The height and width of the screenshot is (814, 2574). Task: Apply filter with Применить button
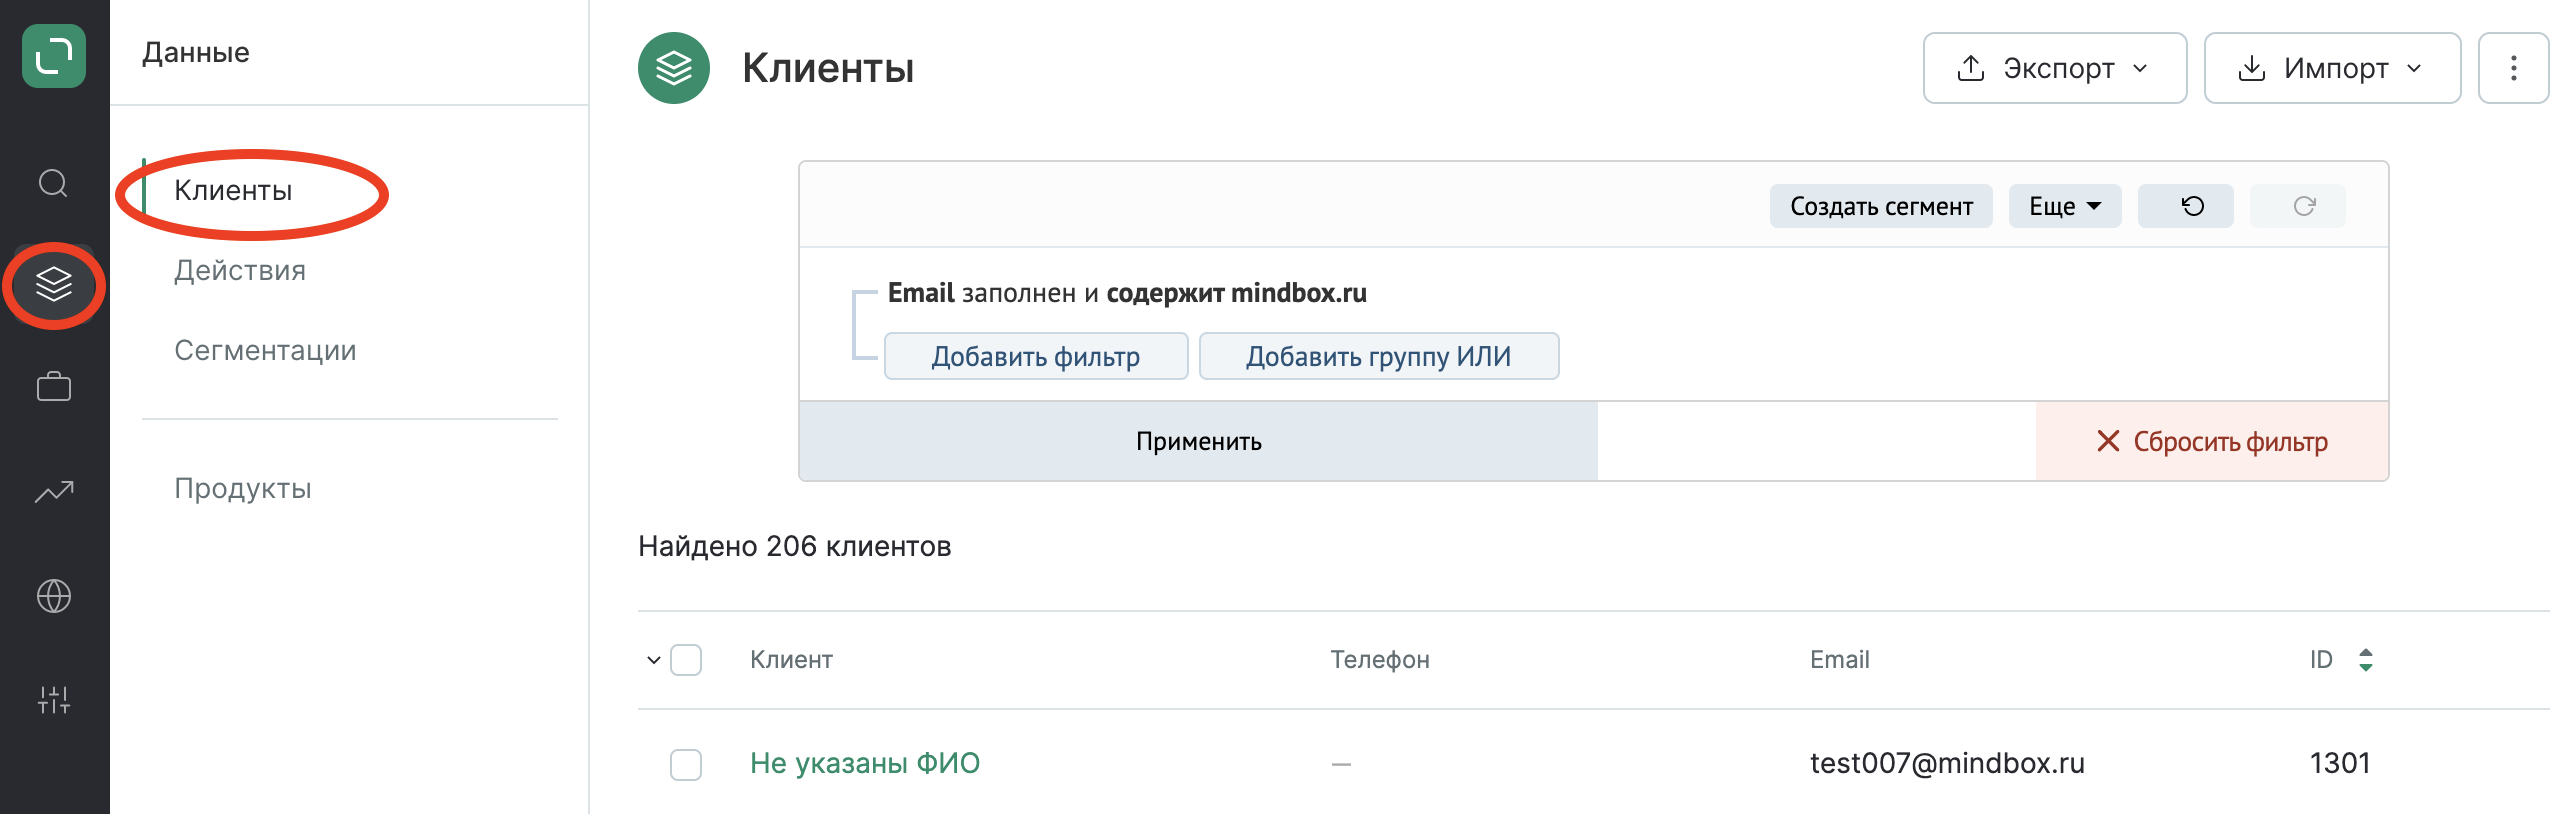point(1198,441)
